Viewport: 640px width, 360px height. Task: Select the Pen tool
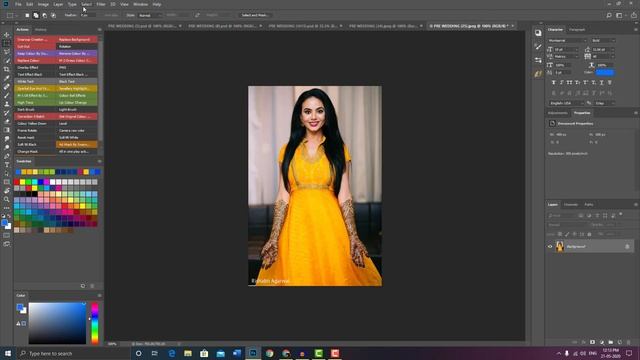pyautogui.click(x=7, y=156)
